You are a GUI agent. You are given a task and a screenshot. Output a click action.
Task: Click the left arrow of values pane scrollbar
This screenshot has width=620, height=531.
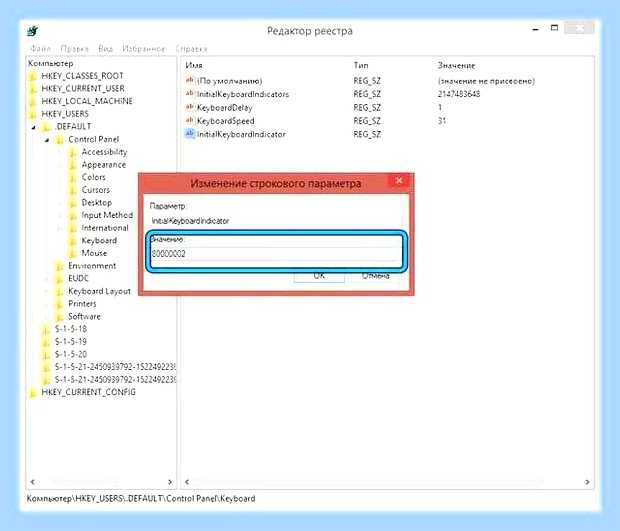point(187,482)
